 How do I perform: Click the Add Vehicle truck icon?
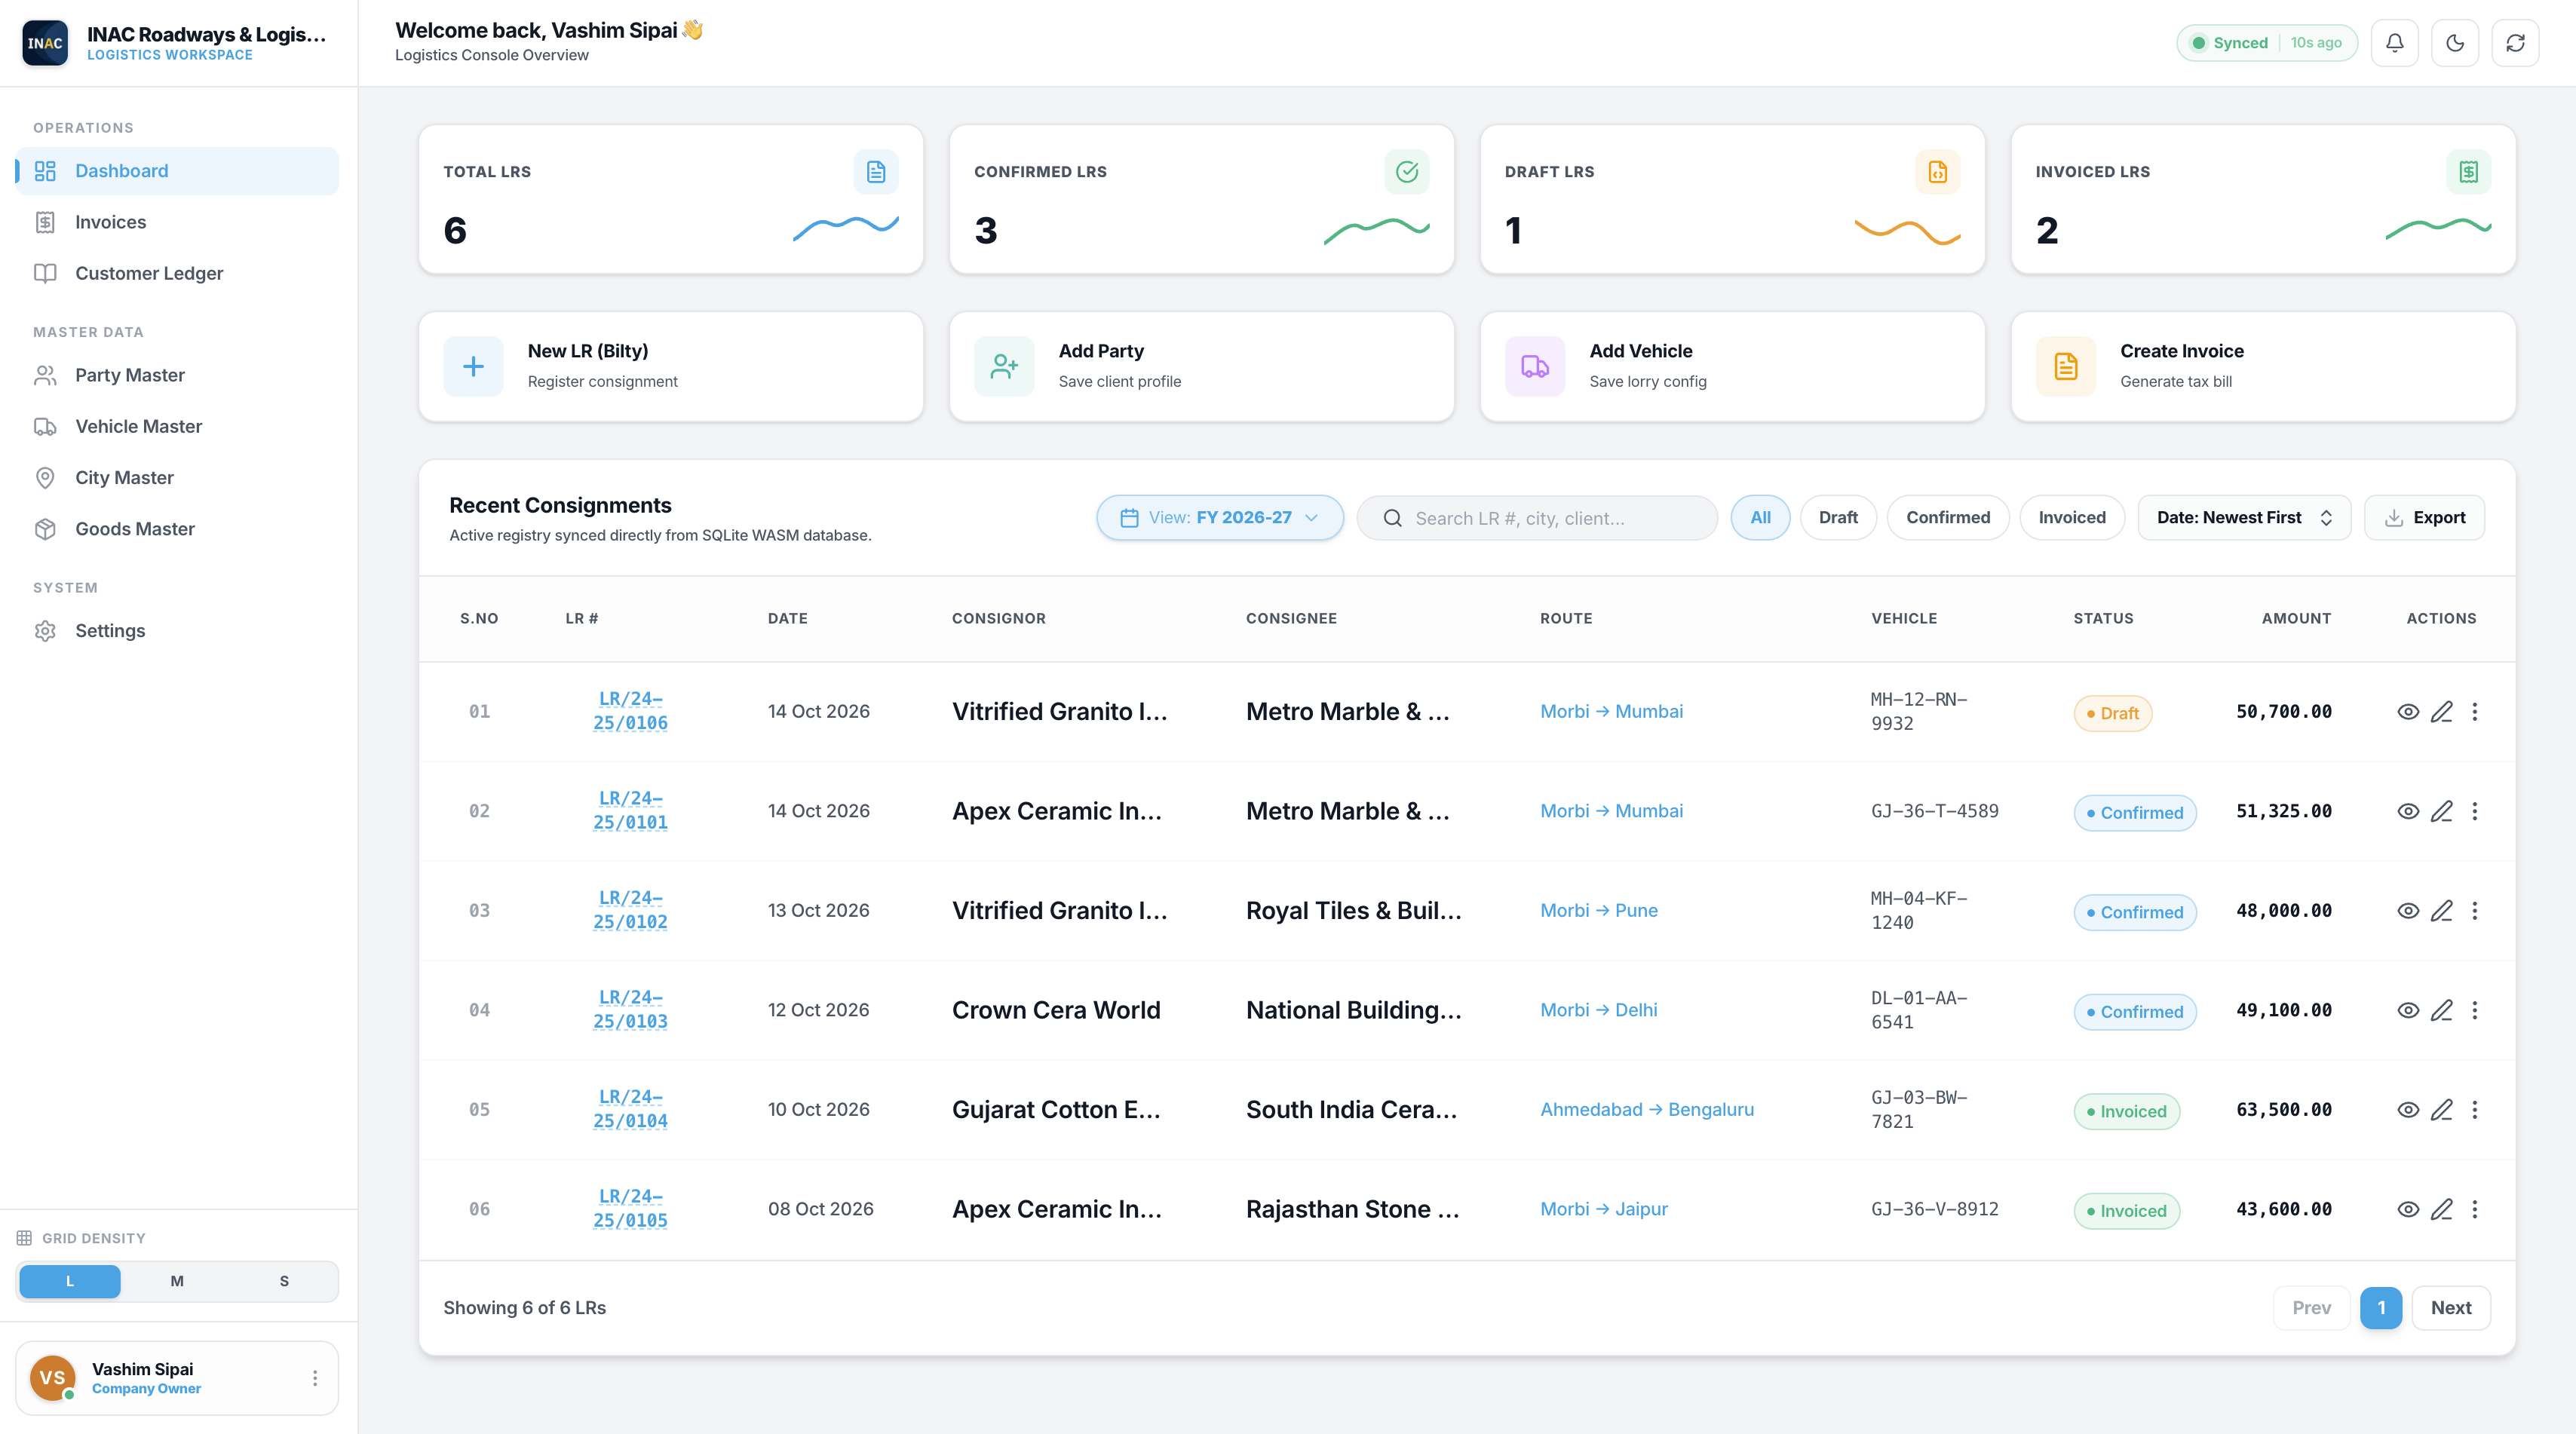point(1535,367)
